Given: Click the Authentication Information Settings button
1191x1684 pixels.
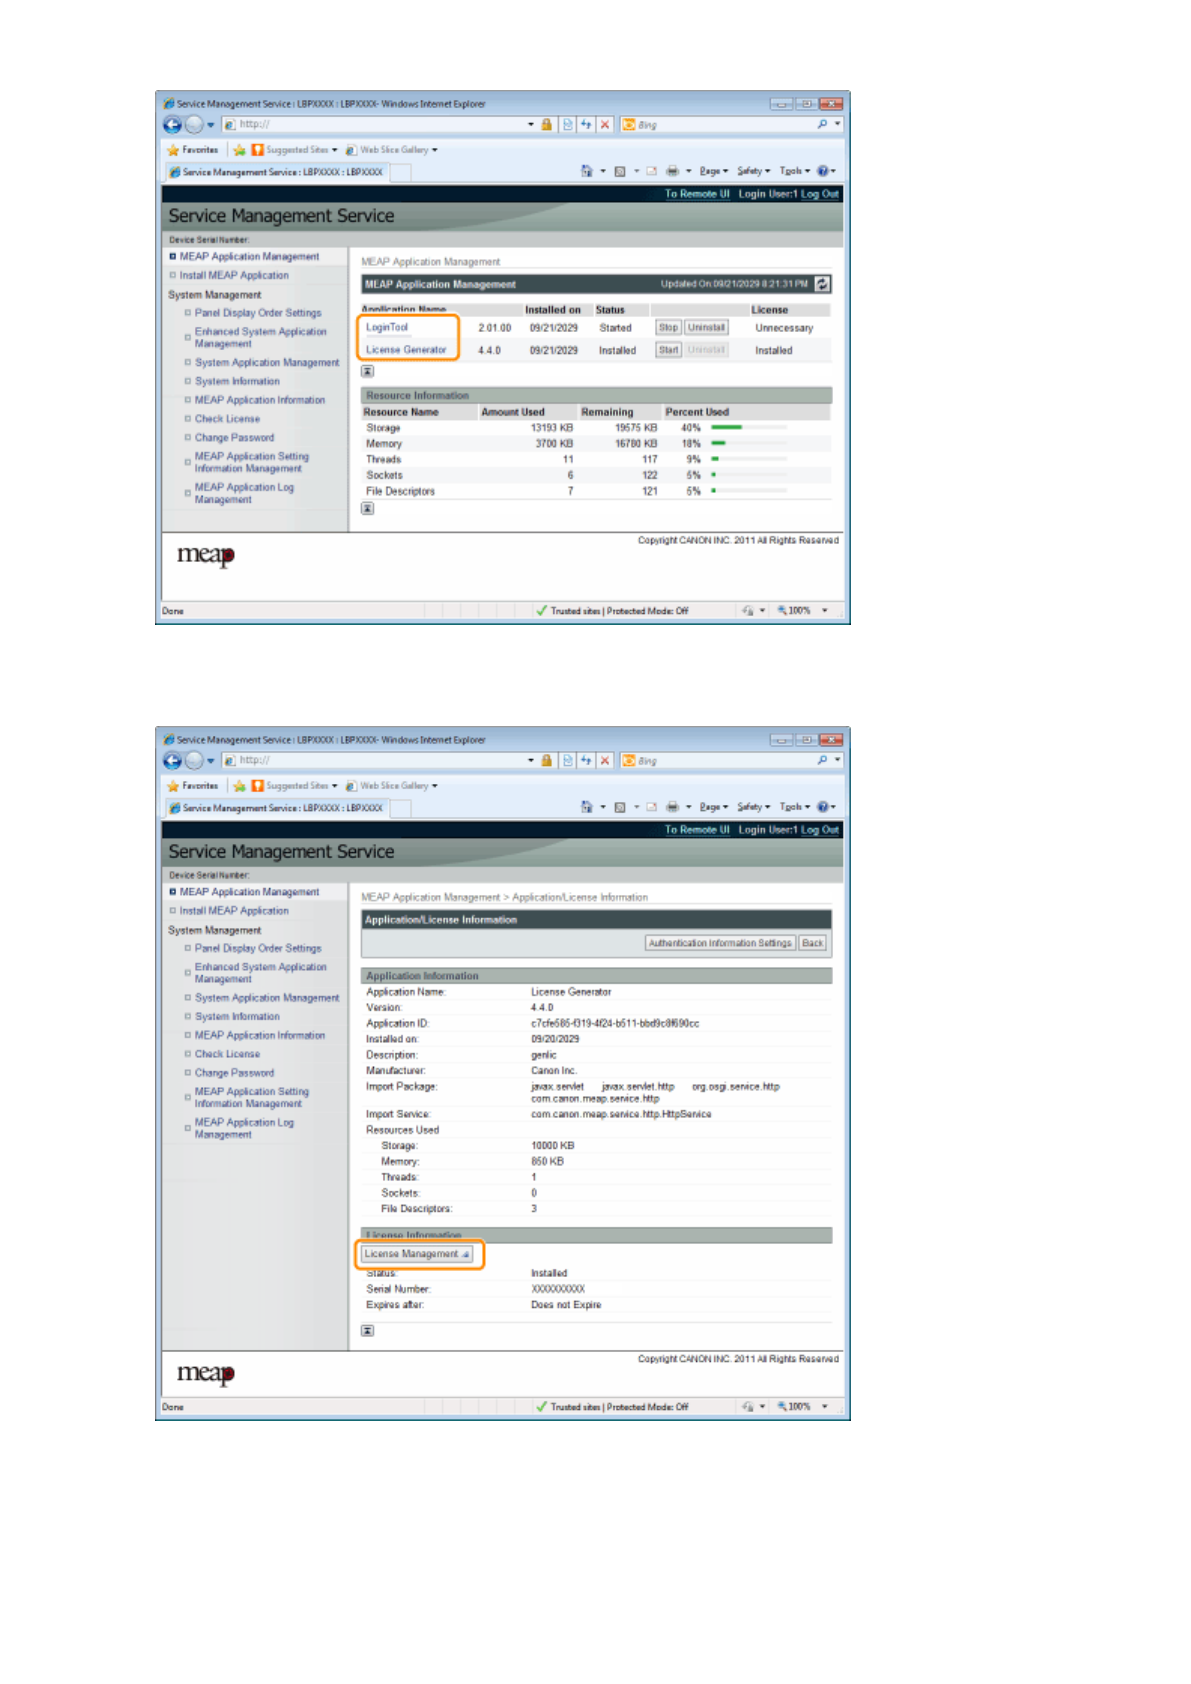Looking at the screenshot, I should [719, 943].
